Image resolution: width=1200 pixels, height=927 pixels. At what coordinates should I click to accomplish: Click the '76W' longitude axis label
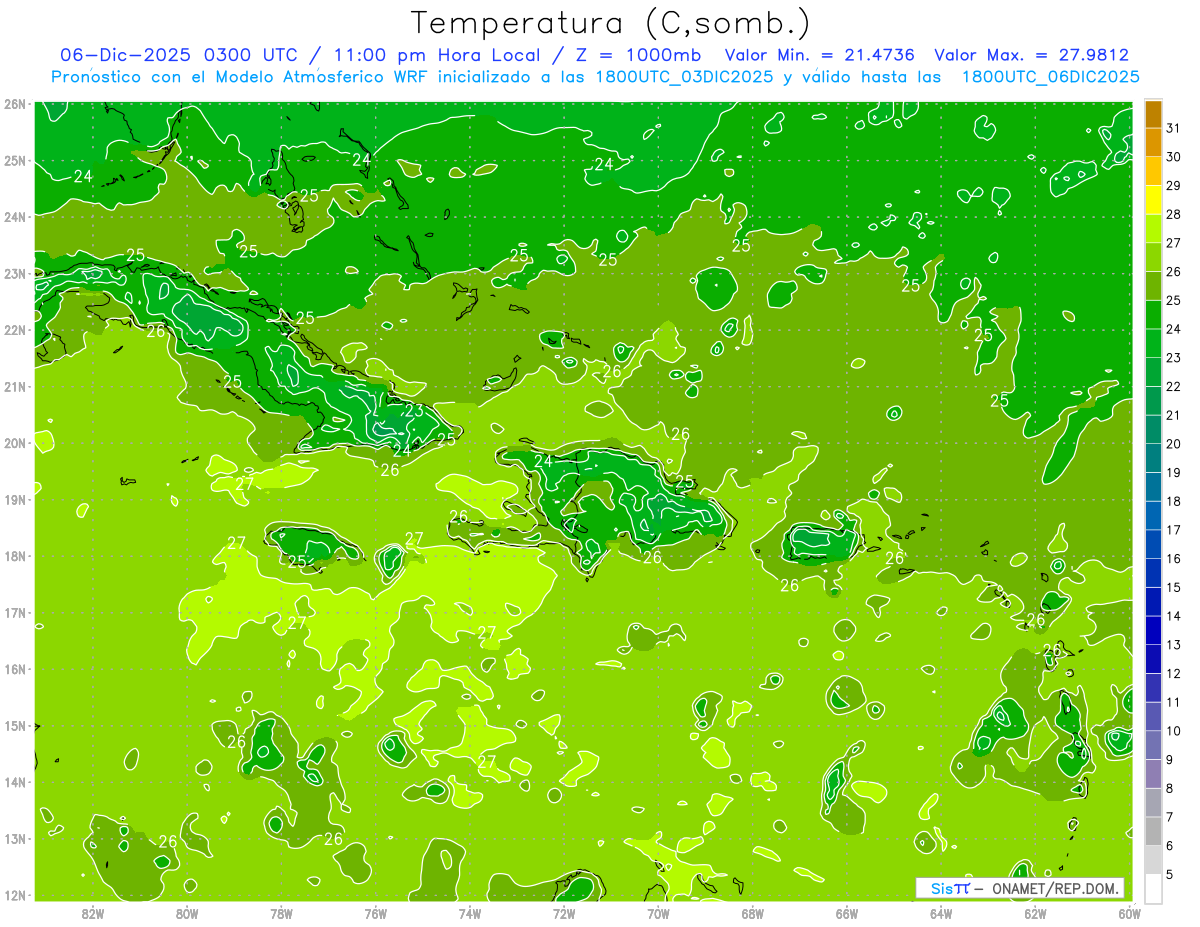(376, 913)
